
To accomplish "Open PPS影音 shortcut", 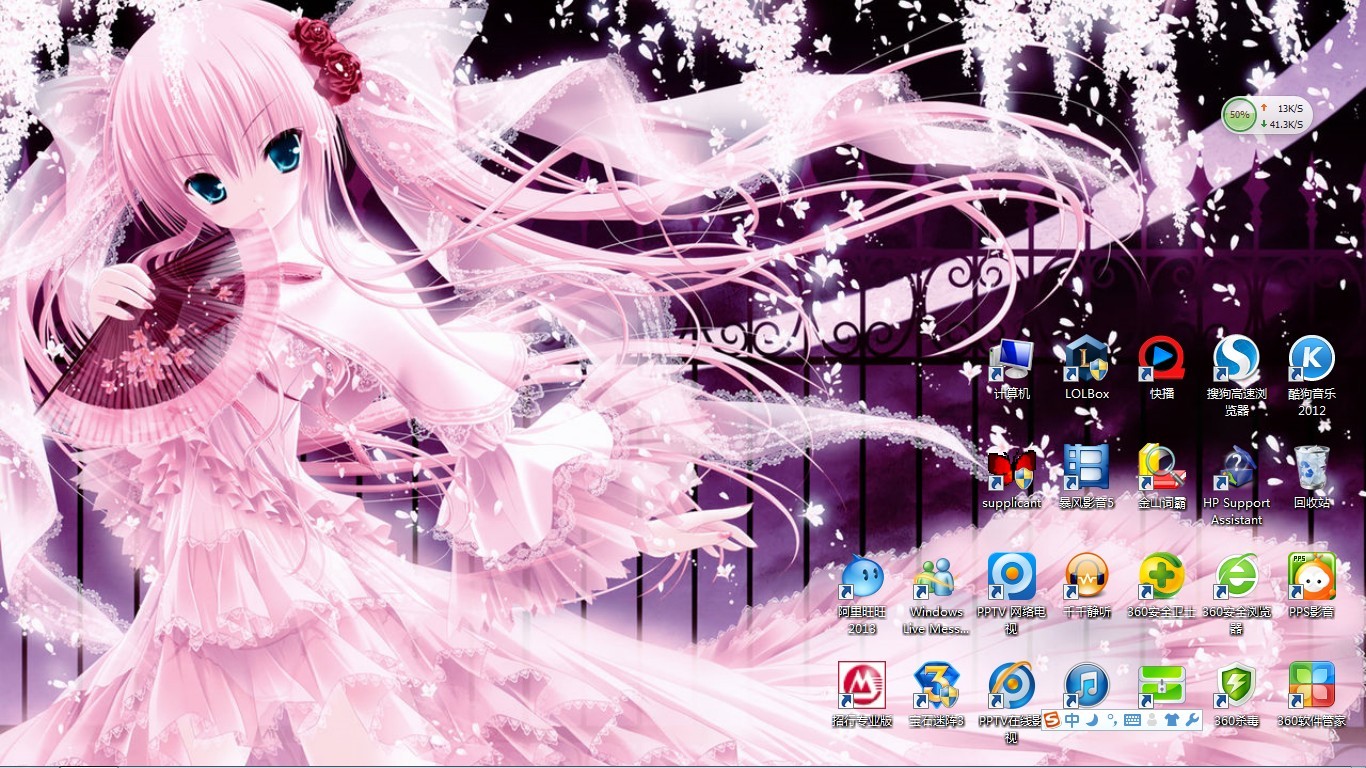I will (x=1311, y=587).
